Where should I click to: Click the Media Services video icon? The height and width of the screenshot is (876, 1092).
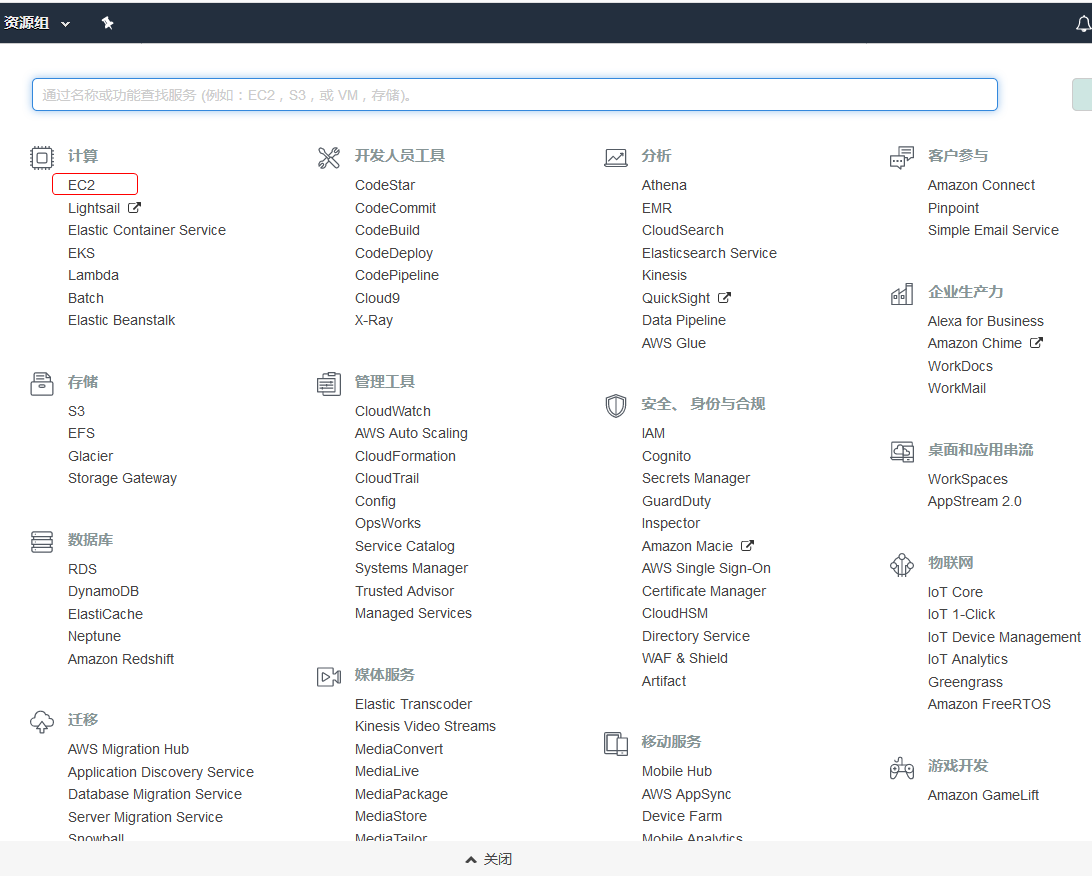(x=329, y=676)
